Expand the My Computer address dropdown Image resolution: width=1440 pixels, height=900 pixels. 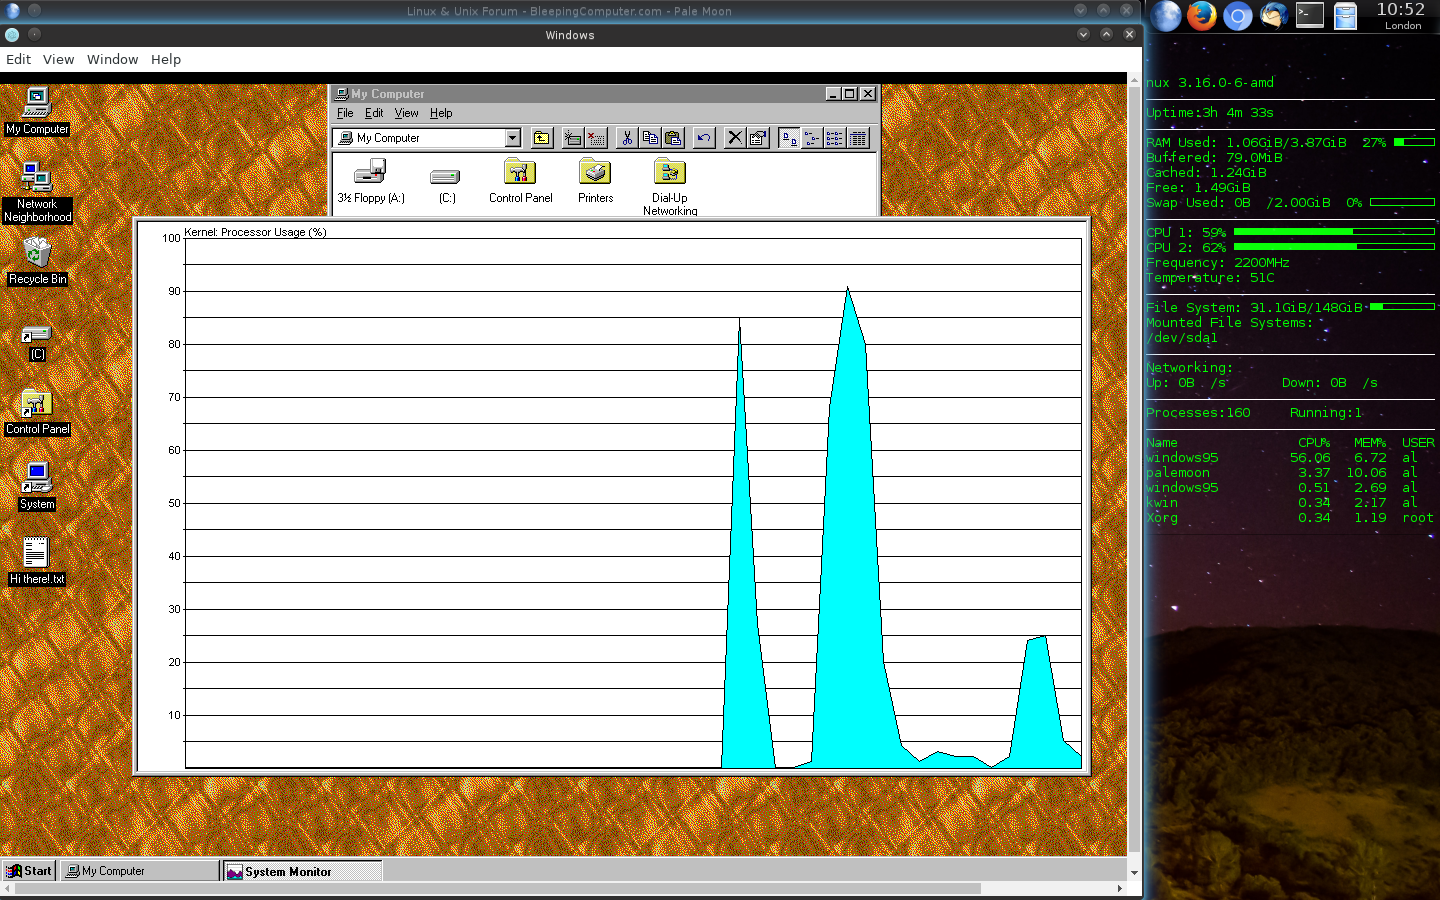(513, 138)
